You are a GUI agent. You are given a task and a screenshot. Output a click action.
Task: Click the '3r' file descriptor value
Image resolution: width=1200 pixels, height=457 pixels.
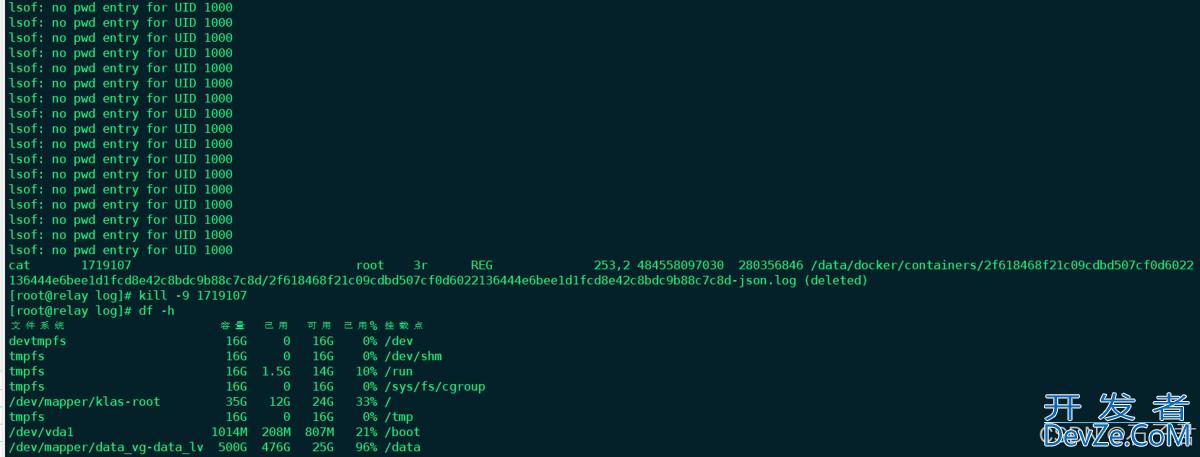click(420, 266)
